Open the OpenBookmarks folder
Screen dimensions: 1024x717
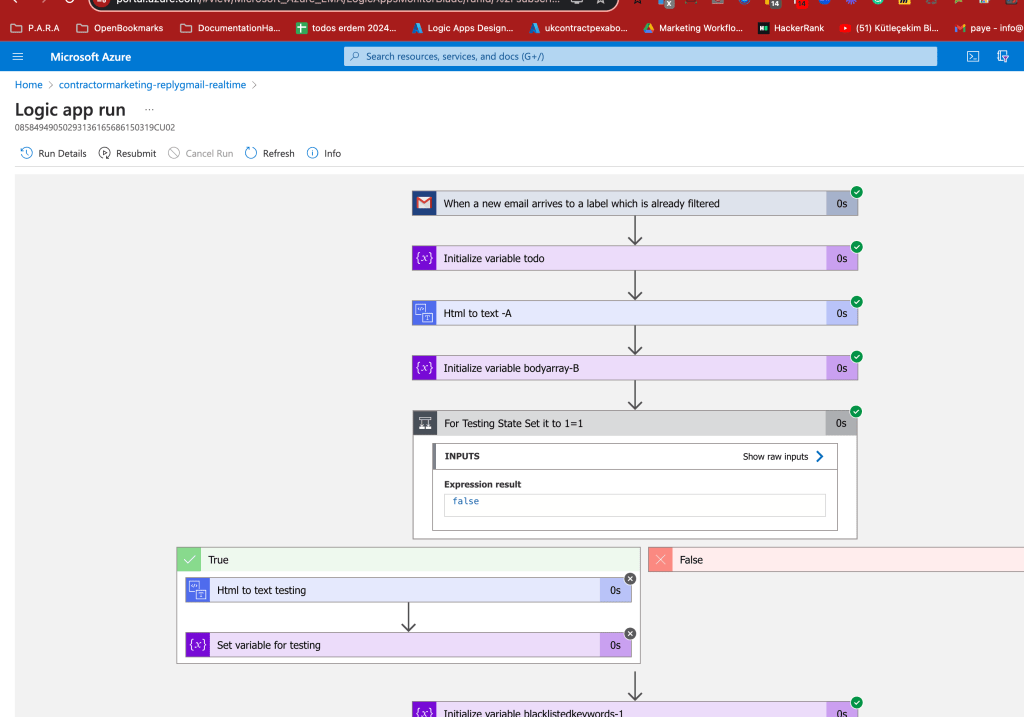pos(120,28)
